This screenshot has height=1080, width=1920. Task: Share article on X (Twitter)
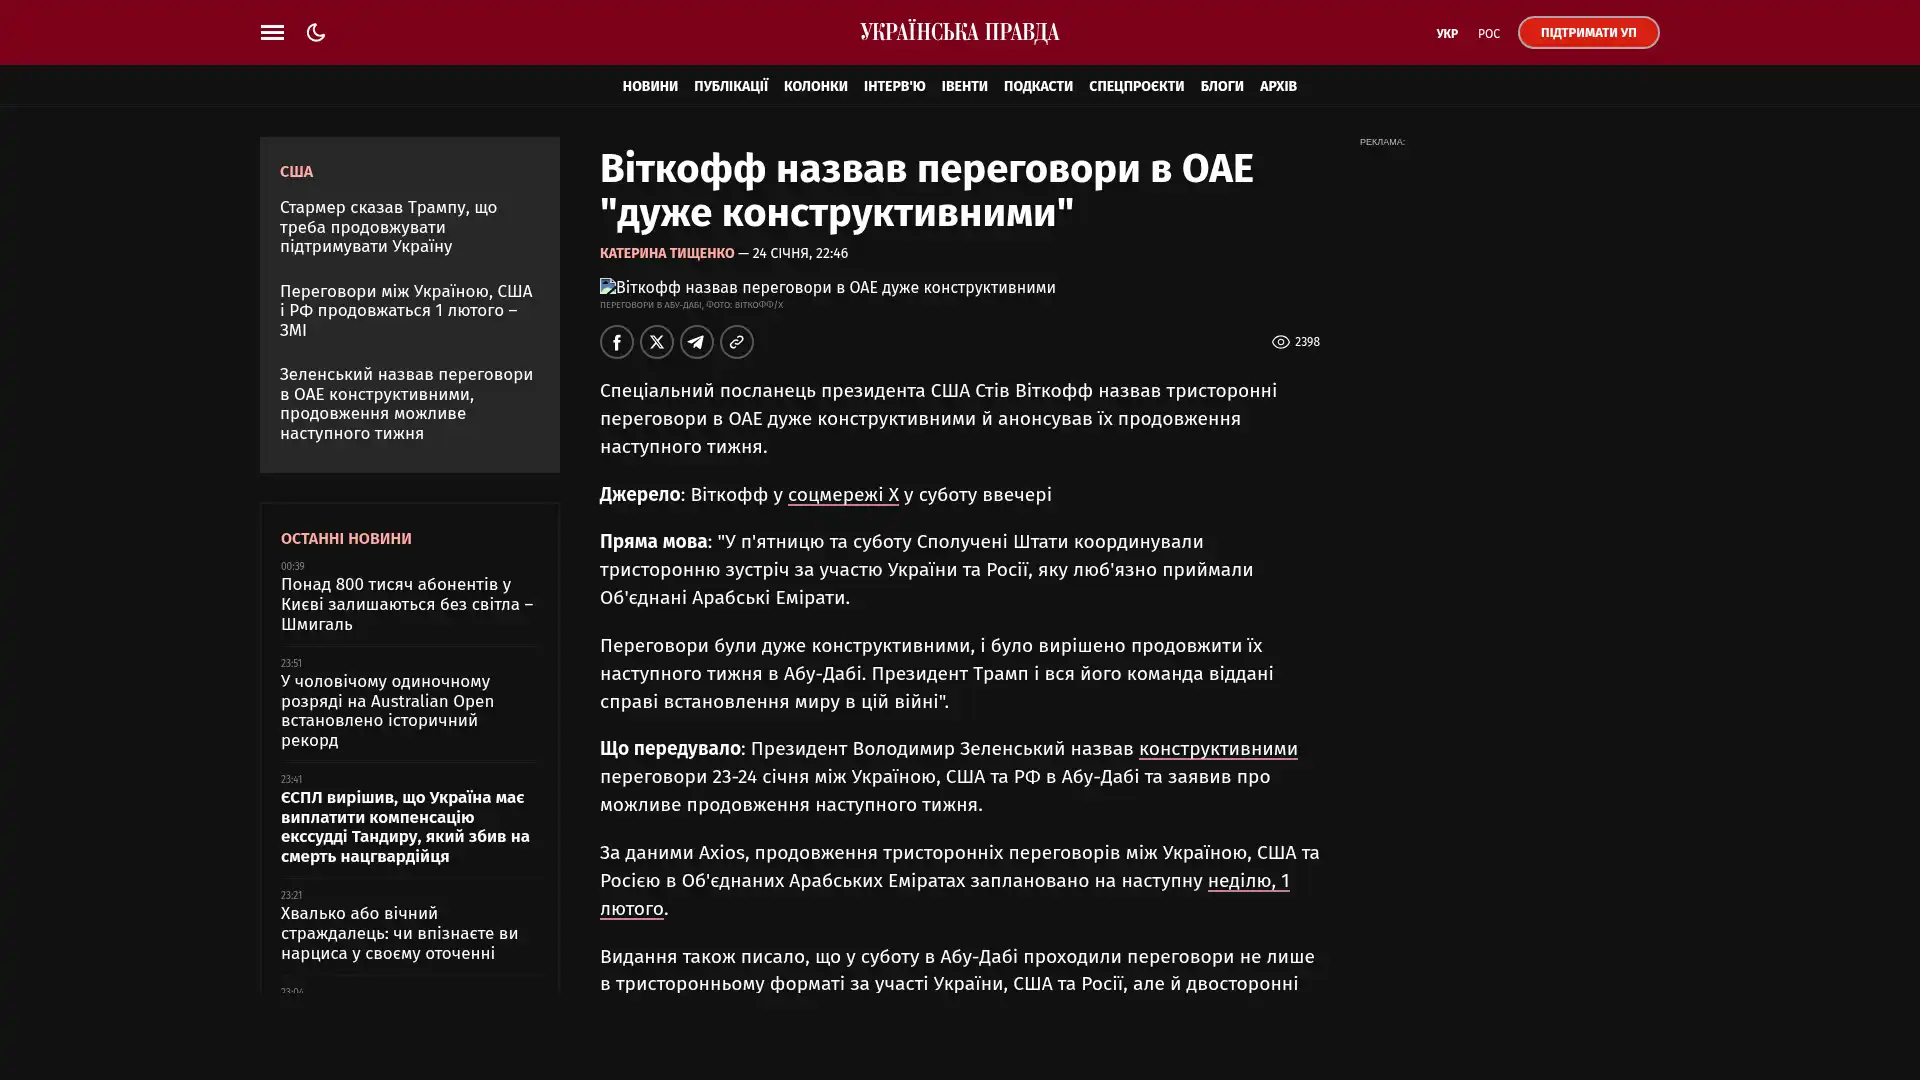657,342
